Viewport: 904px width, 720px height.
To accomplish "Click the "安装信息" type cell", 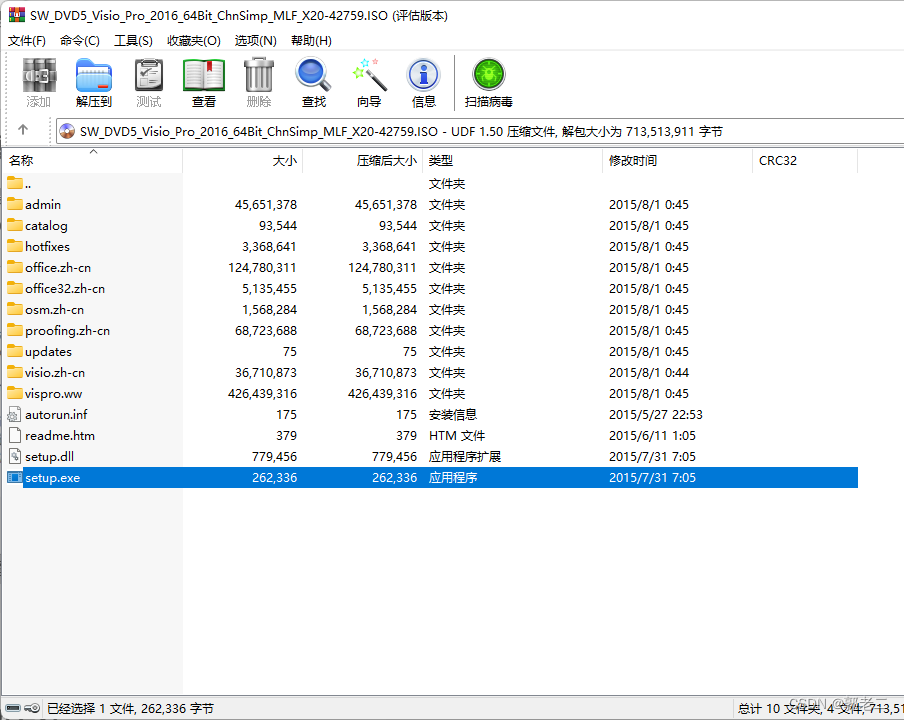I will point(453,414).
